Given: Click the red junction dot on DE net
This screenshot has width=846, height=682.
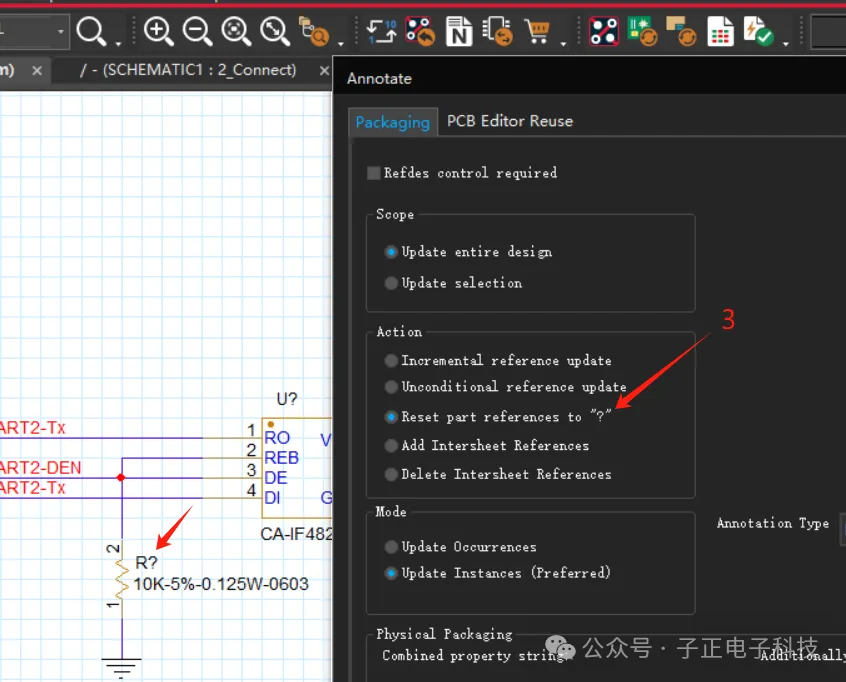Looking at the screenshot, I should (121, 478).
